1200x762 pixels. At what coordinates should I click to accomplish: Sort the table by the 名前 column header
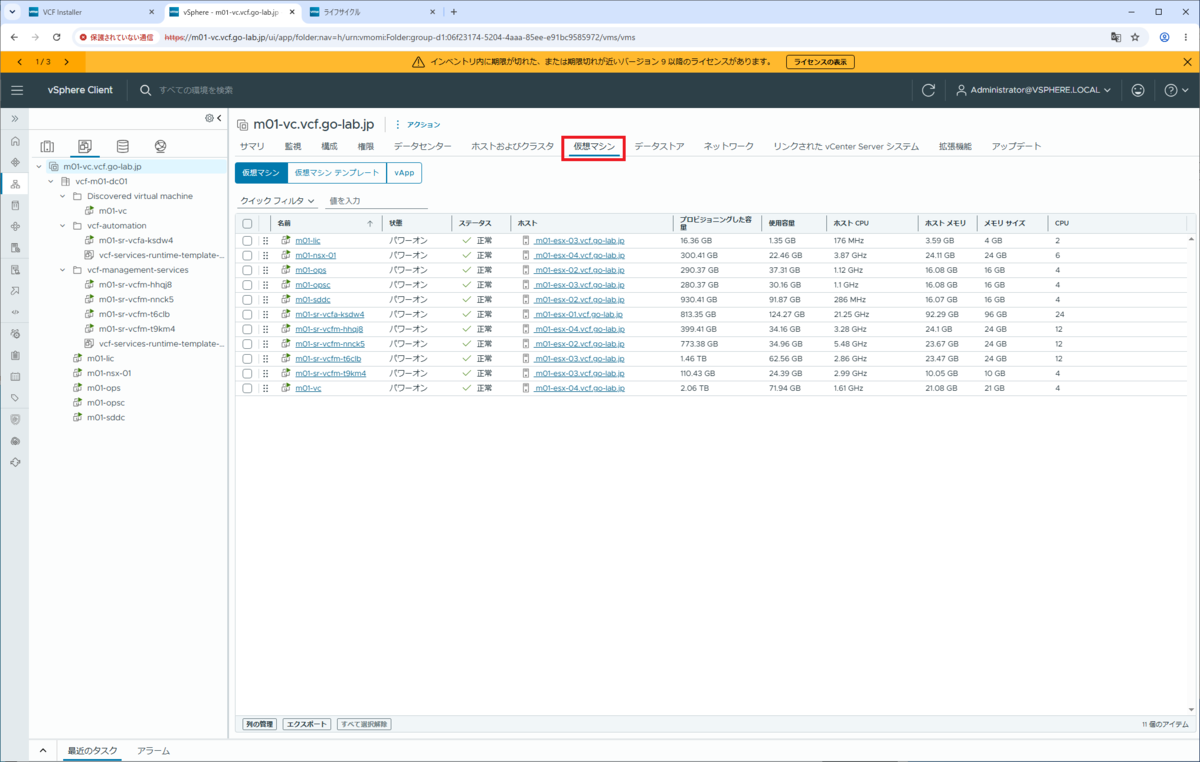tap(284, 223)
